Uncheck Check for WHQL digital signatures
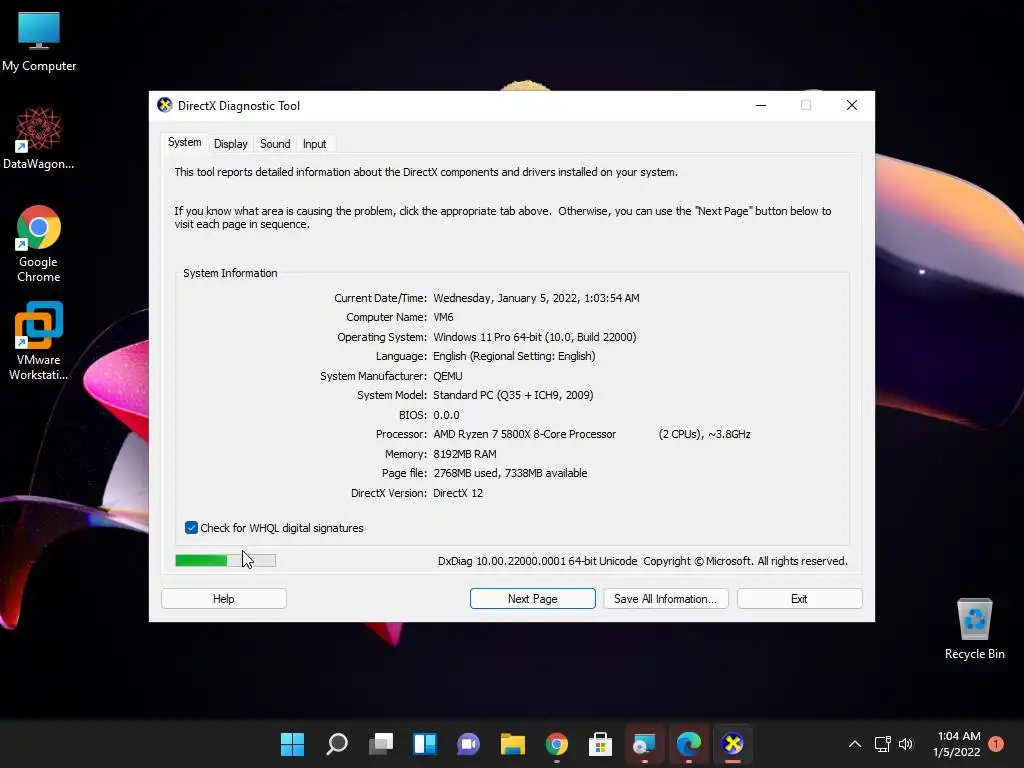The width and height of the screenshot is (1024, 768). point(191,528)
